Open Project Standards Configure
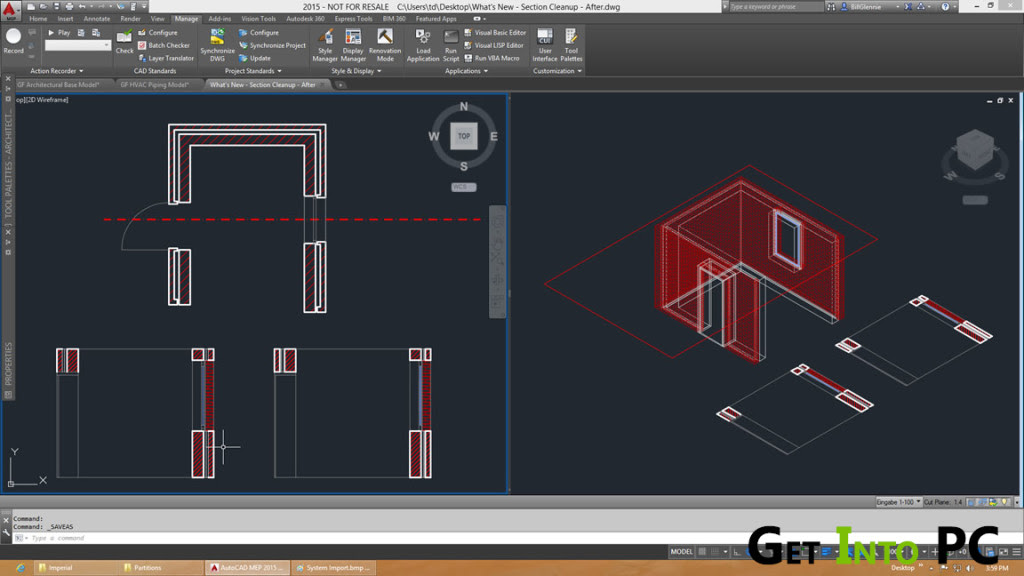The width and height of the screenshot is (1024, 576). (259, 33)
